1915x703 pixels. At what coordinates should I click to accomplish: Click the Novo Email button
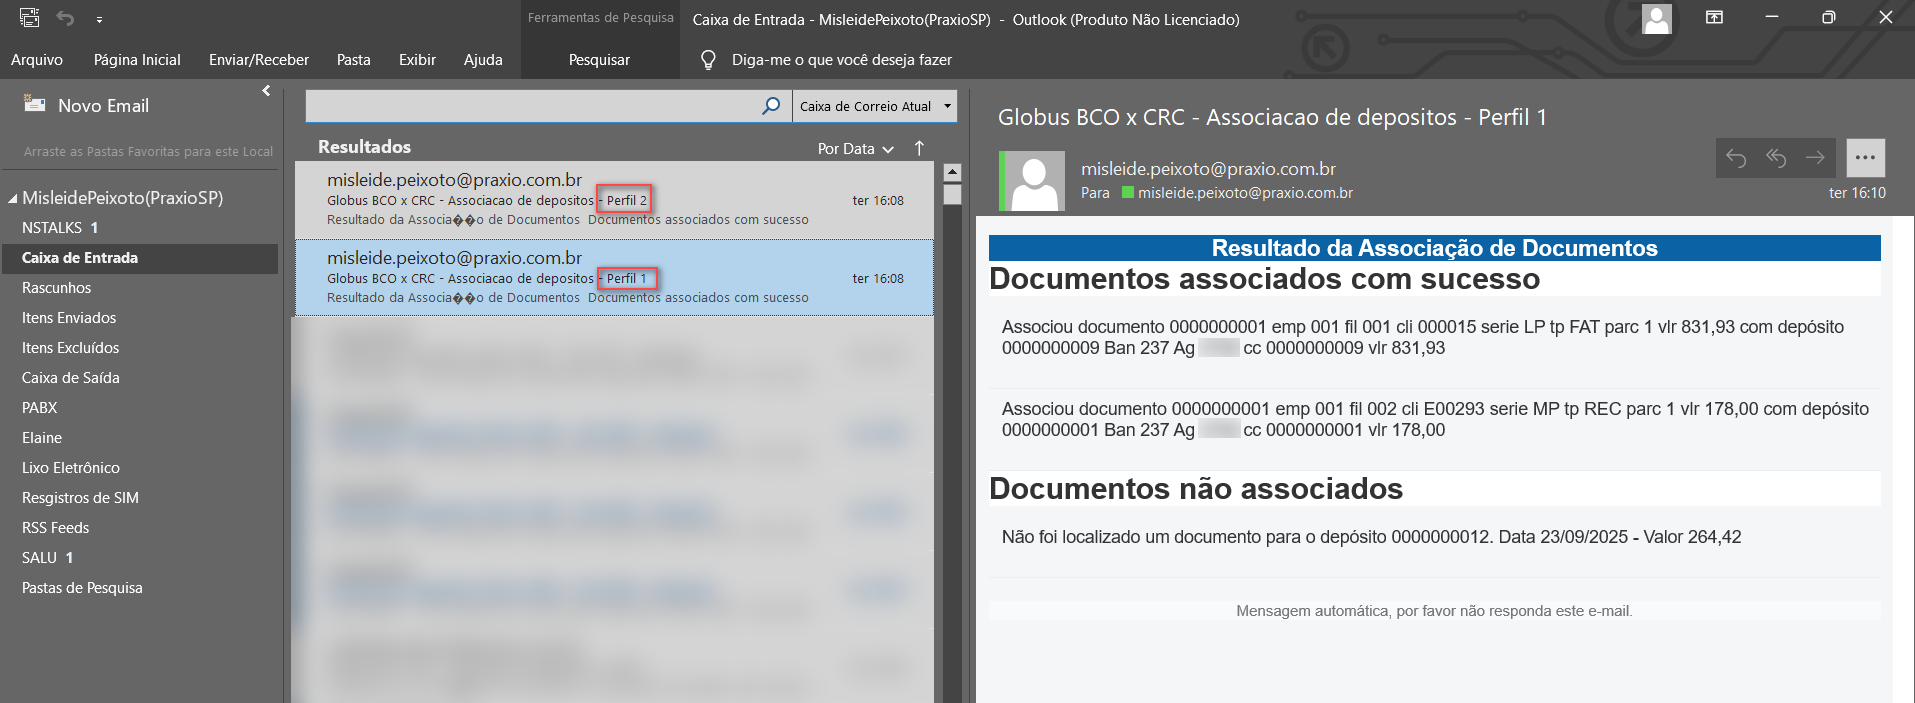point(87,105)
